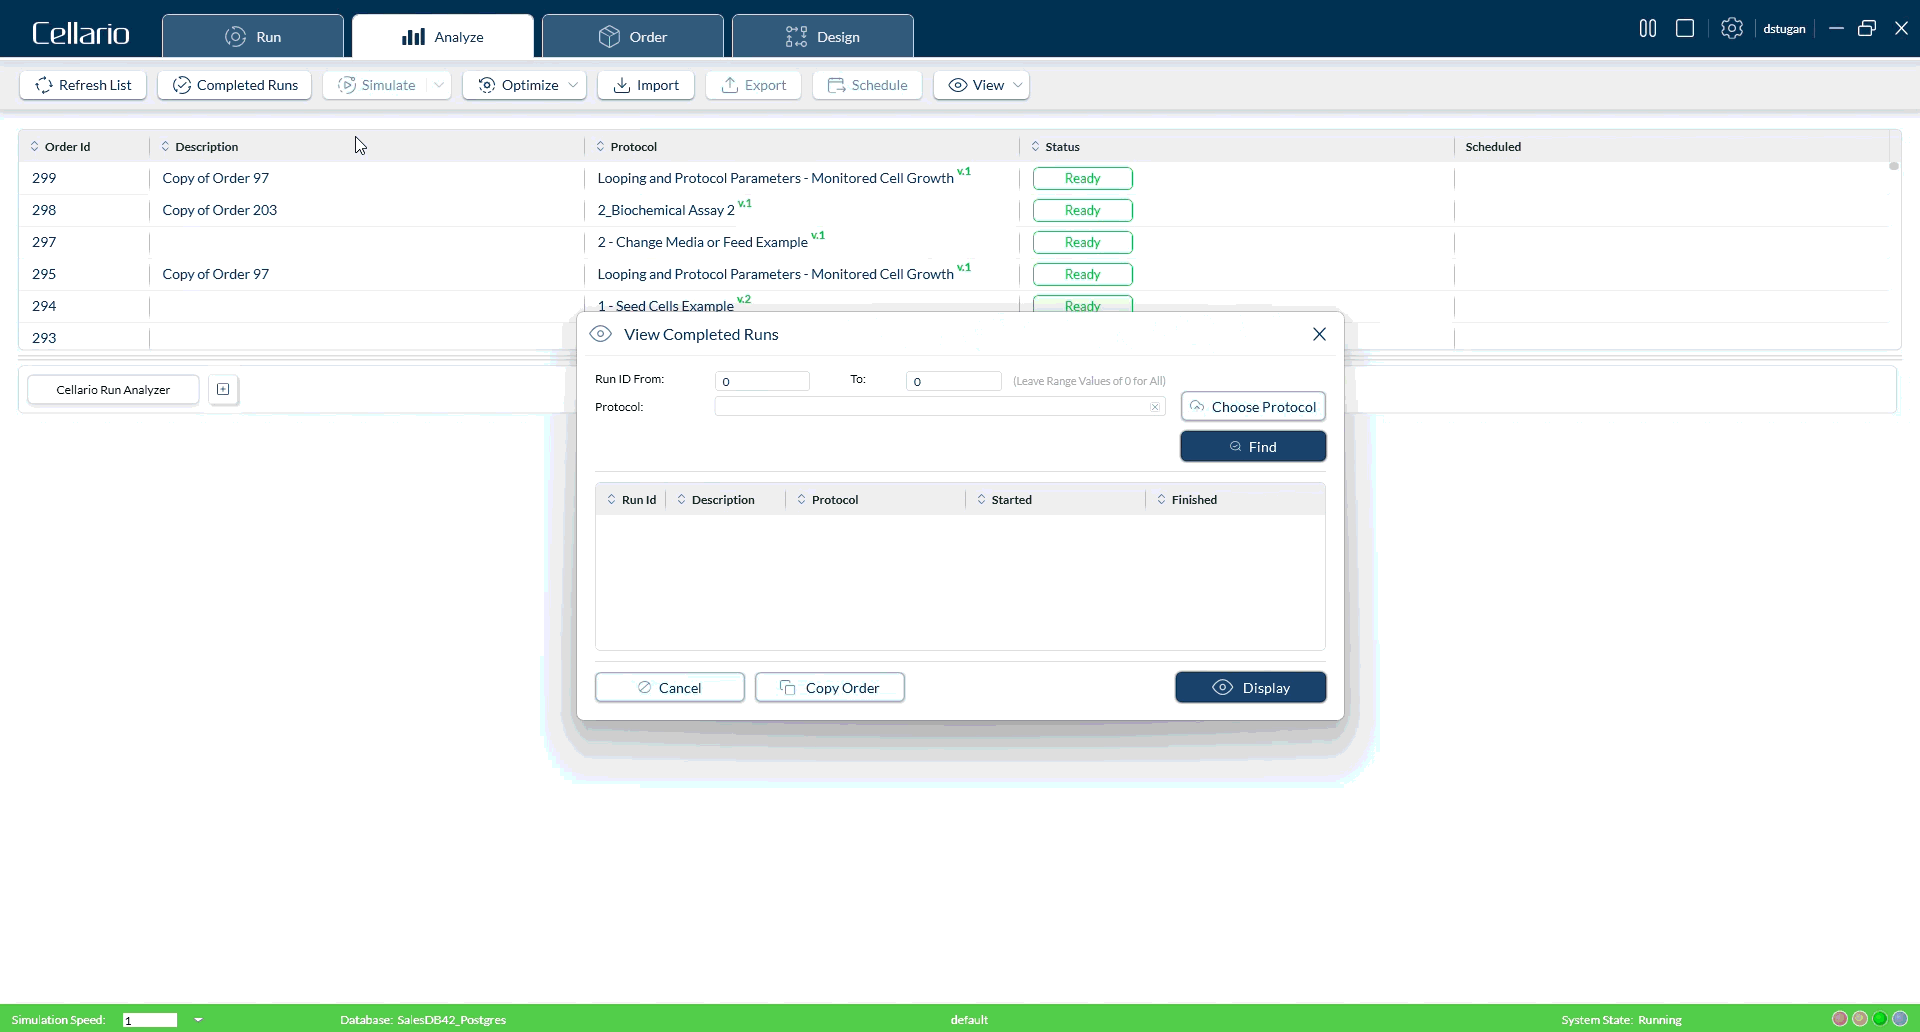Open Completed Runs from toolbar

(235, 85)
